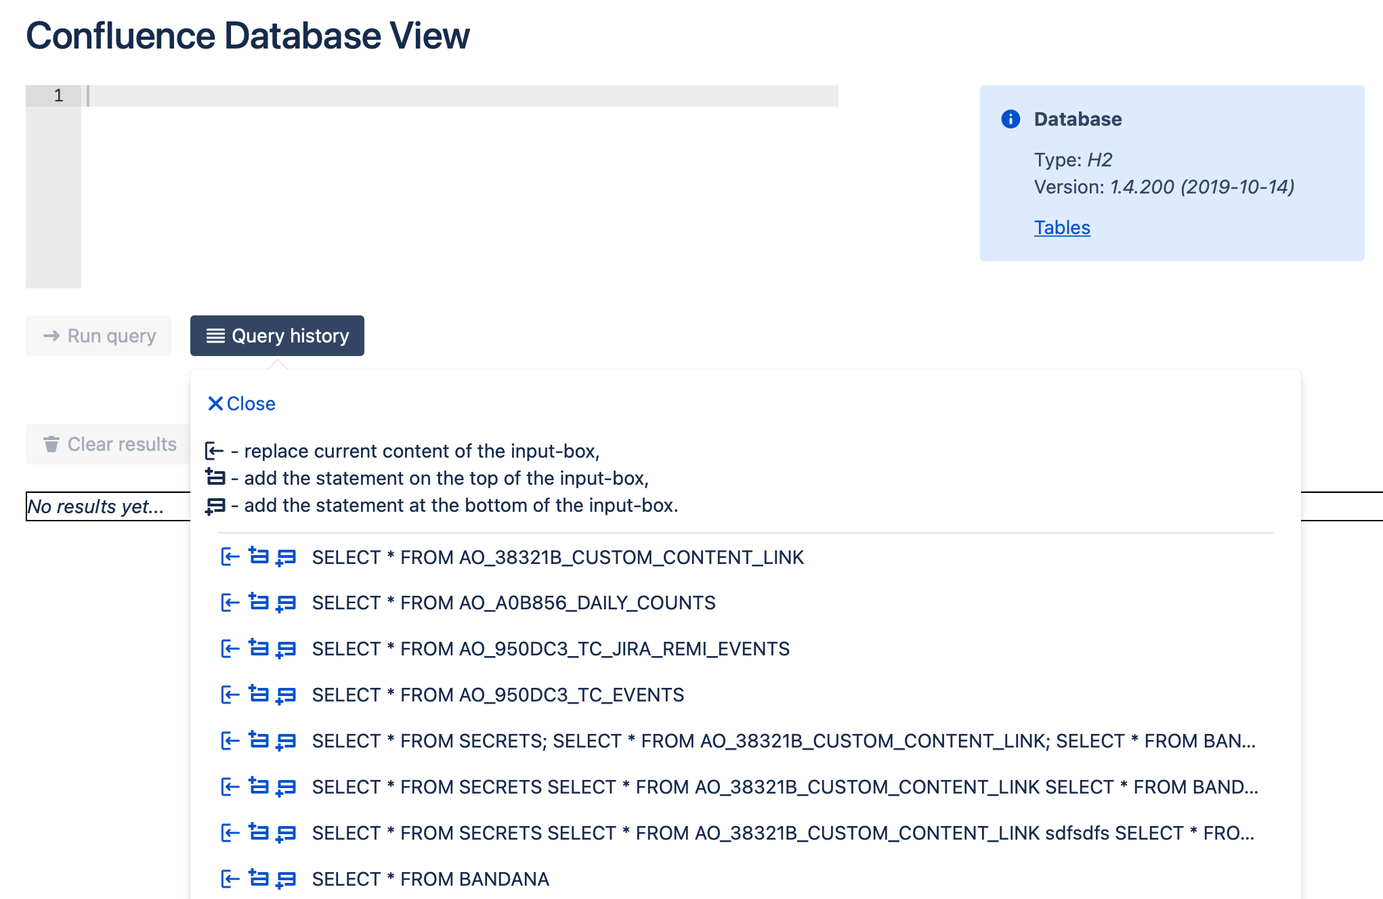Select text SELECT * FROM AO_A0B856_DAILY_COUNTS
Image resolution: width=1383 pixels, height=899 pixels.
514,603
